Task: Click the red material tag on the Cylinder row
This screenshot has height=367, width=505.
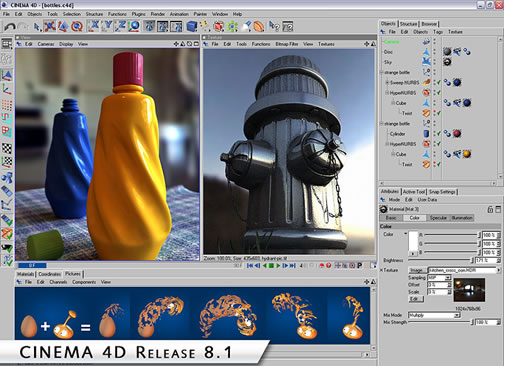Action: (x=457, y=134)
